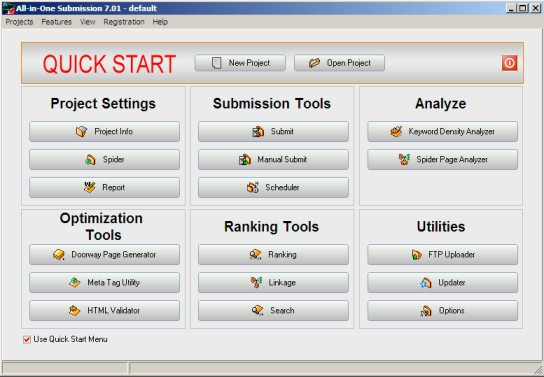
Task: Open the Options utility
Action: 443,311
